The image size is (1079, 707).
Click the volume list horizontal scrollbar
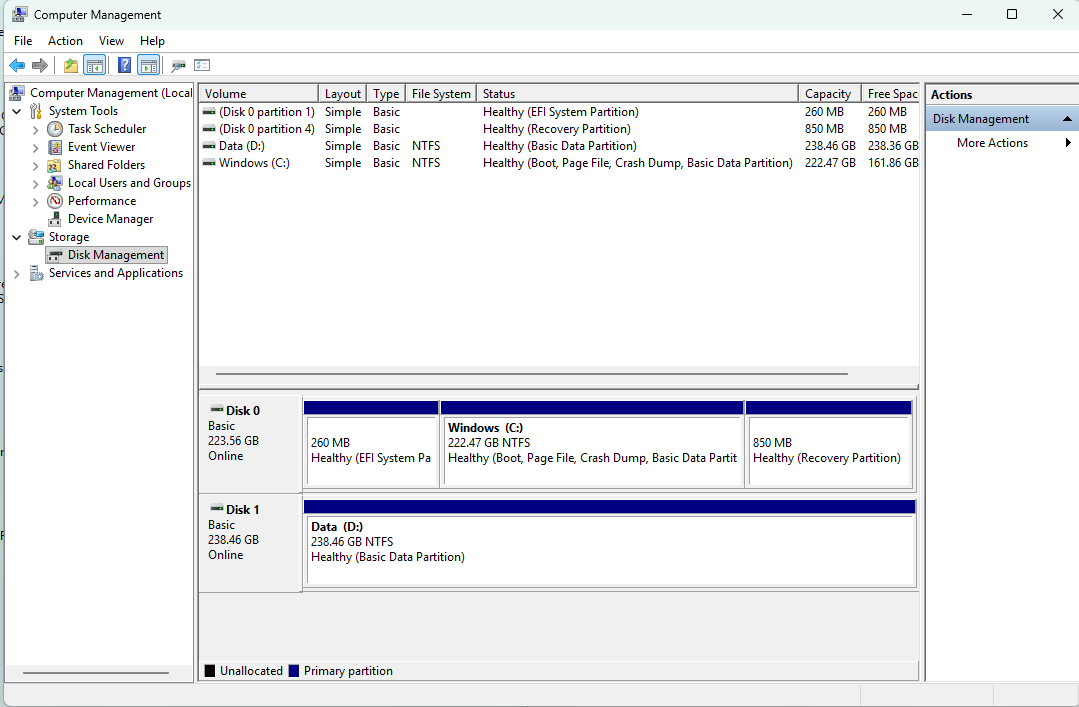[531, 374]
